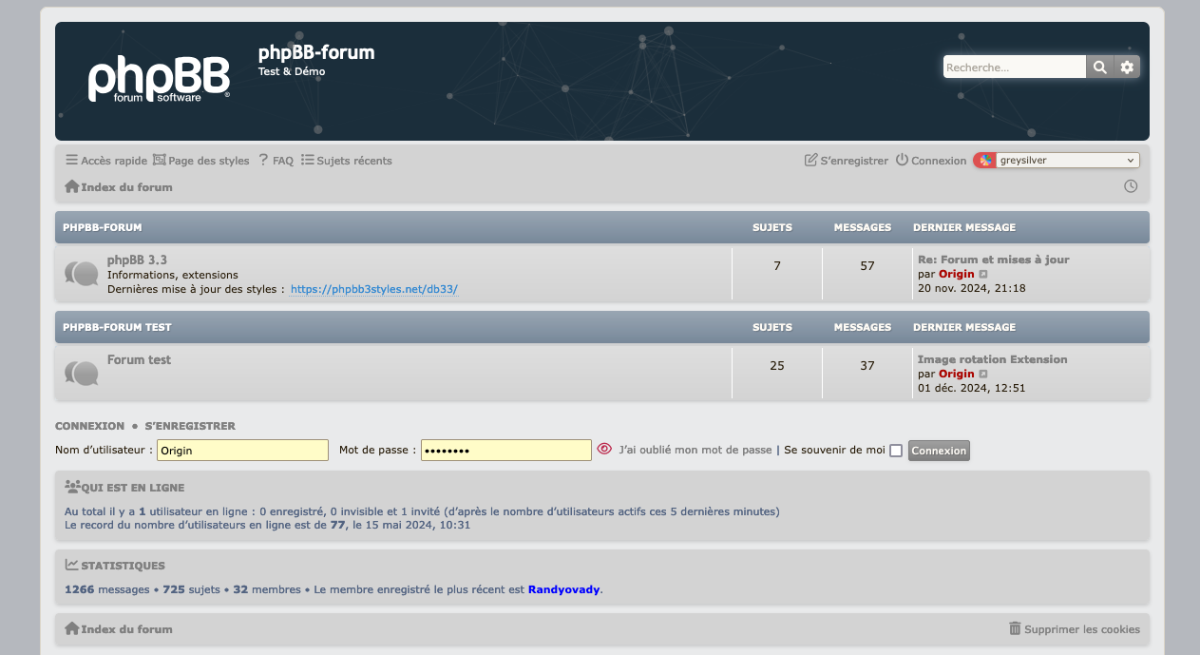Click the Recherche search field
This screenshot has width=1200, height=655.
click(1013, 67)
